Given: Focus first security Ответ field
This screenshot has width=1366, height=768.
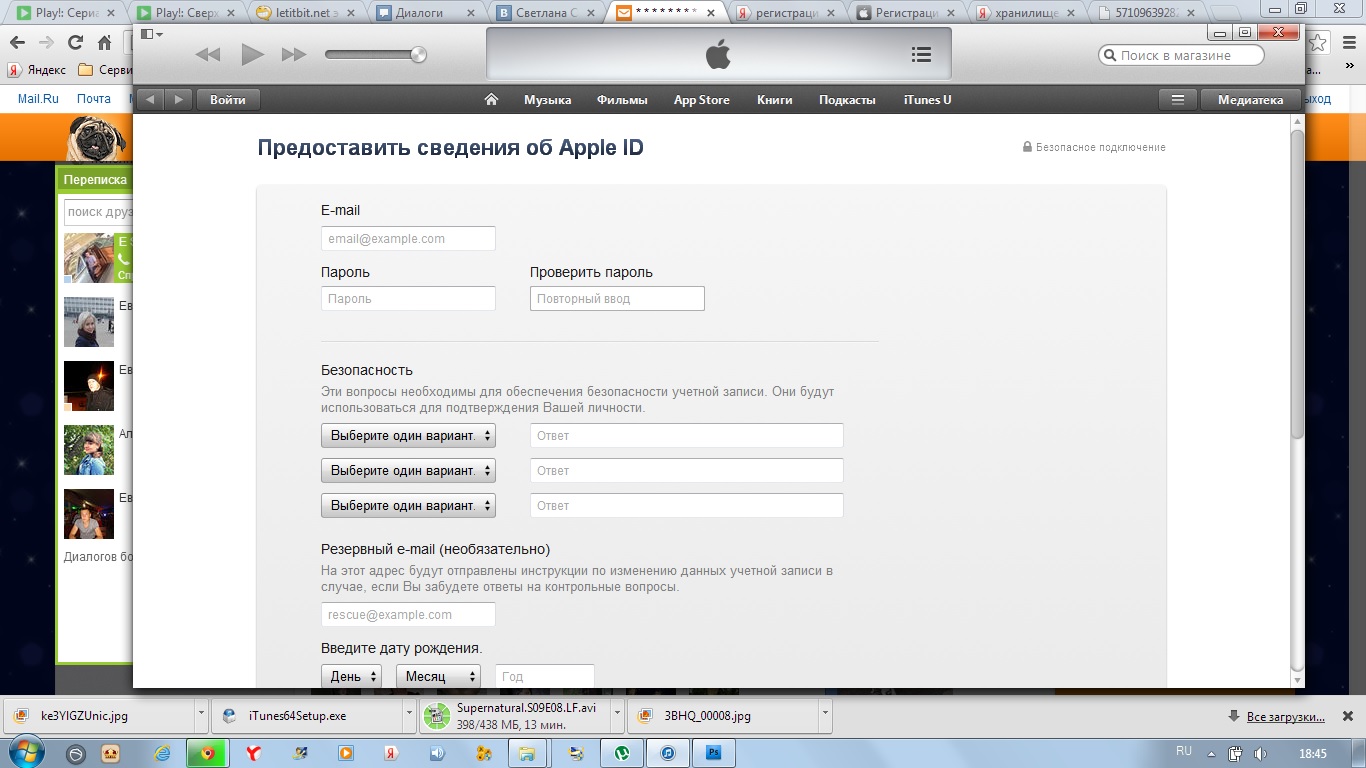Looking at the screenshot, I should tap(687, 435).
